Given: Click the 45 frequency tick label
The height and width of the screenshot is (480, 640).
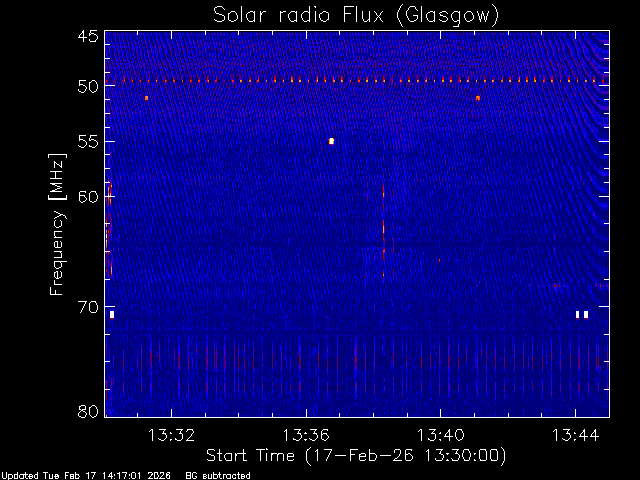Looking at the screenshot, I should (x=88, y=37).
